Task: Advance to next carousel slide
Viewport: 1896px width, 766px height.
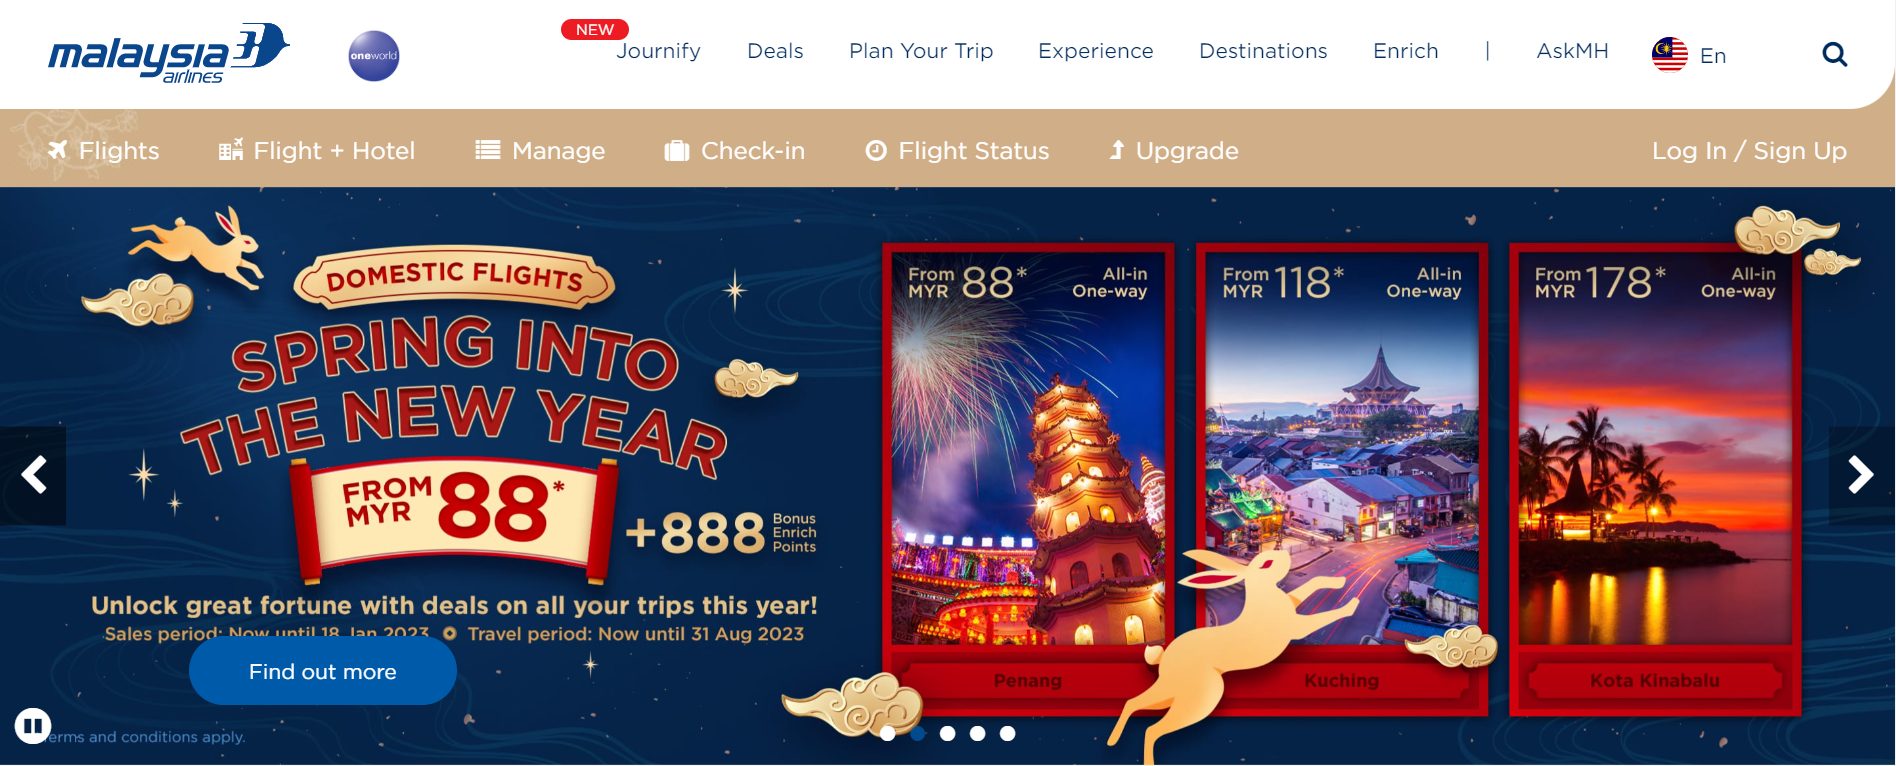Action: pos(1861,475)
